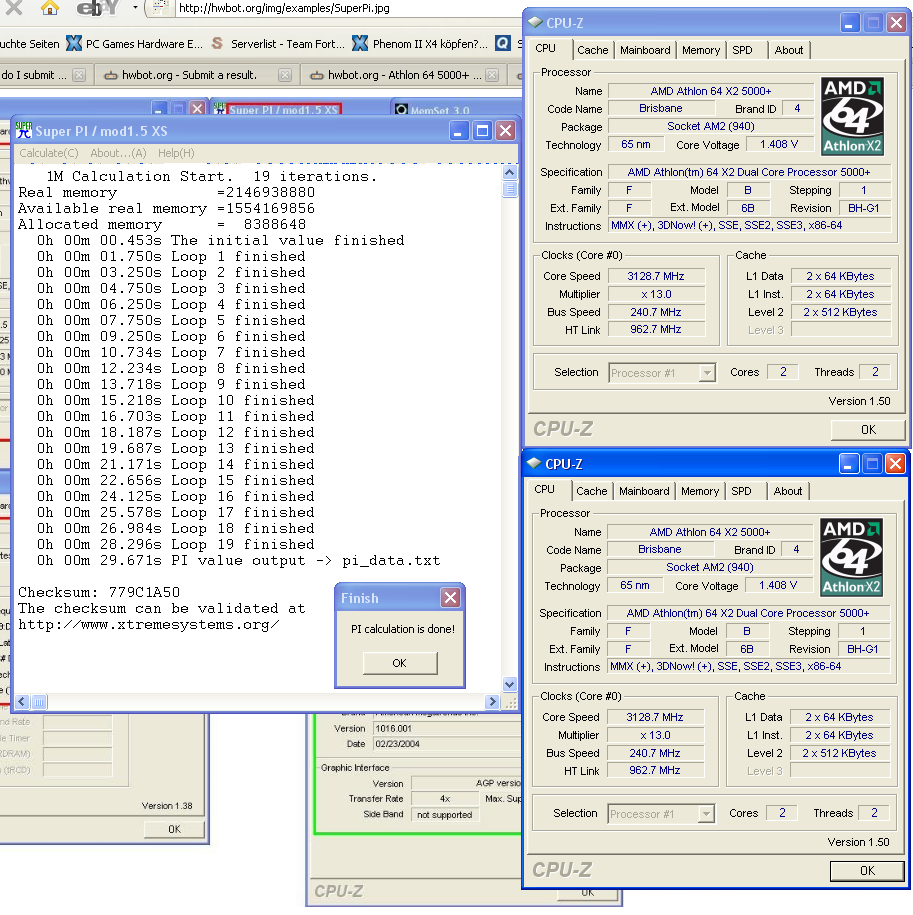Switch to Mainboard tab in bottom CPU-Z
The width and height of the screenshot is (913, 915).
(x=643, y=491)
